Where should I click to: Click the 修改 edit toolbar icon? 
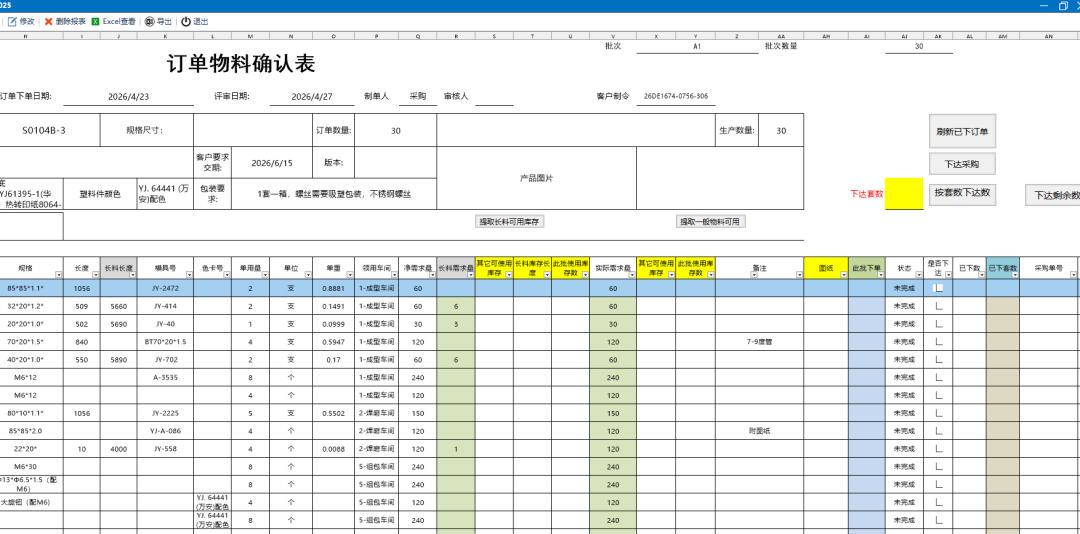point(12,21)
